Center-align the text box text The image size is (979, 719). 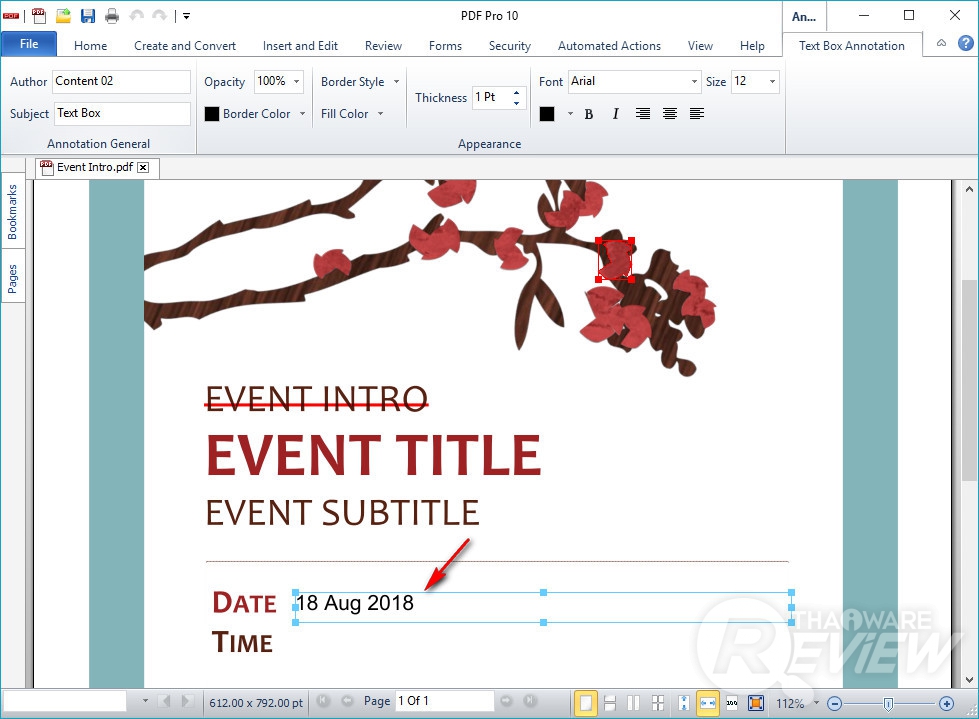tap(670, 114)
